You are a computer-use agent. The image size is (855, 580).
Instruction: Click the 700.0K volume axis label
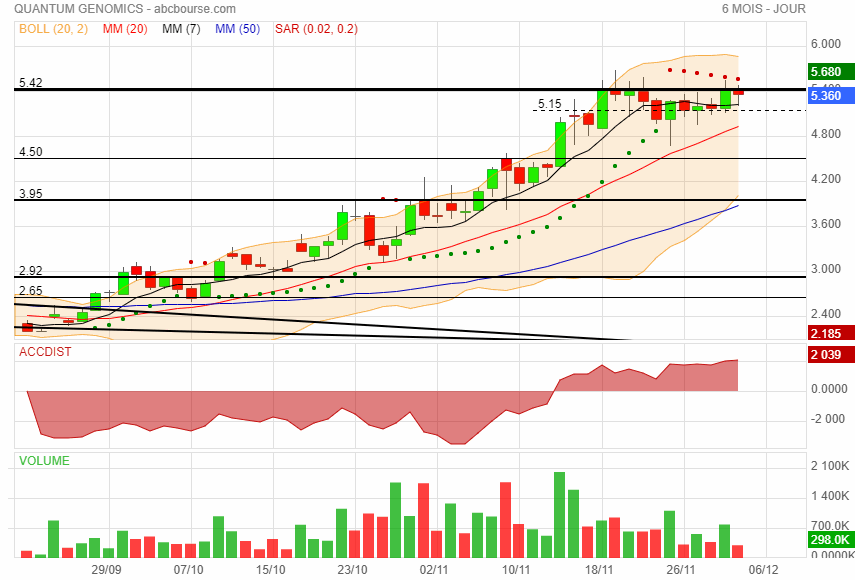click(829, 525)
